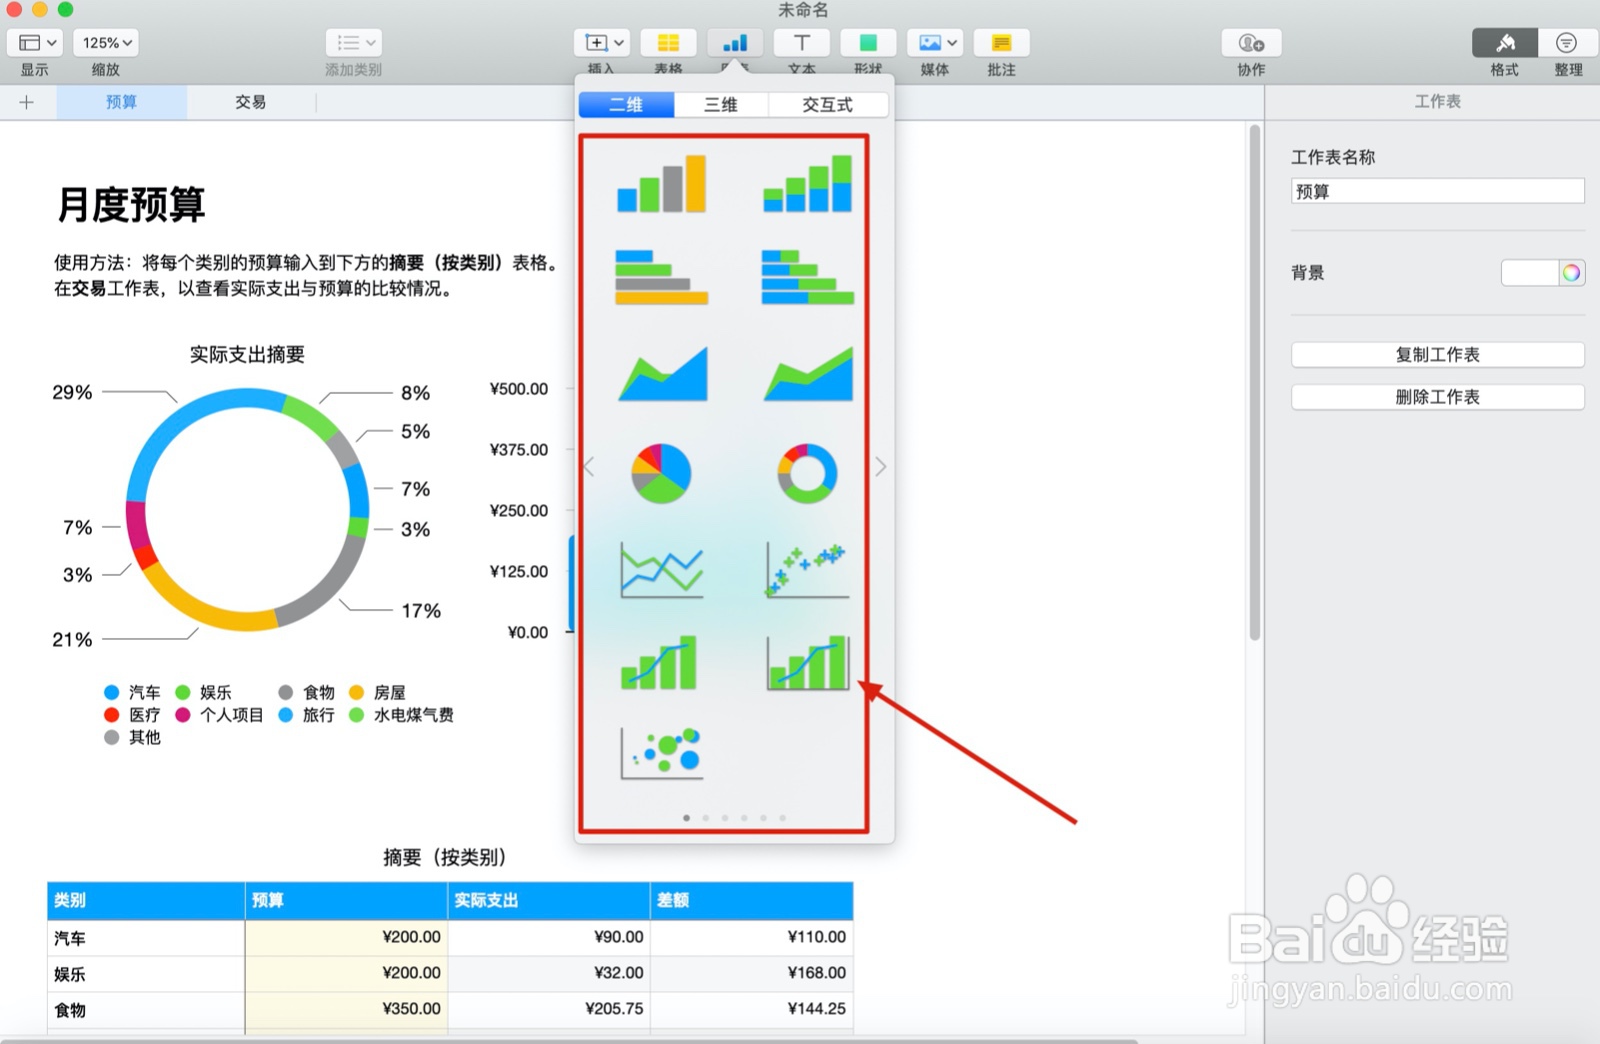Pick the scatter plot chart type
Viewport: 1600px width, 1044px height.
(806, 570)
